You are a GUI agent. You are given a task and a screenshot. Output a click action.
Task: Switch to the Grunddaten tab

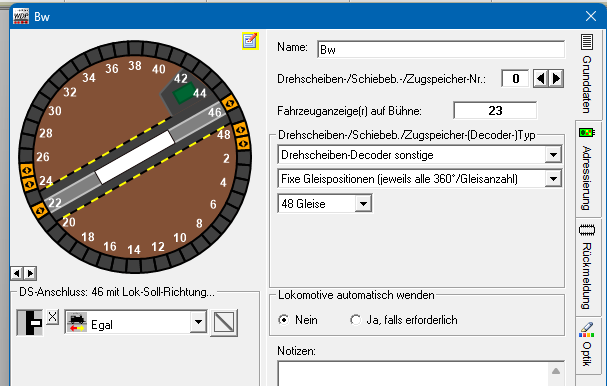pyautogui.click(x=587, y=74)
